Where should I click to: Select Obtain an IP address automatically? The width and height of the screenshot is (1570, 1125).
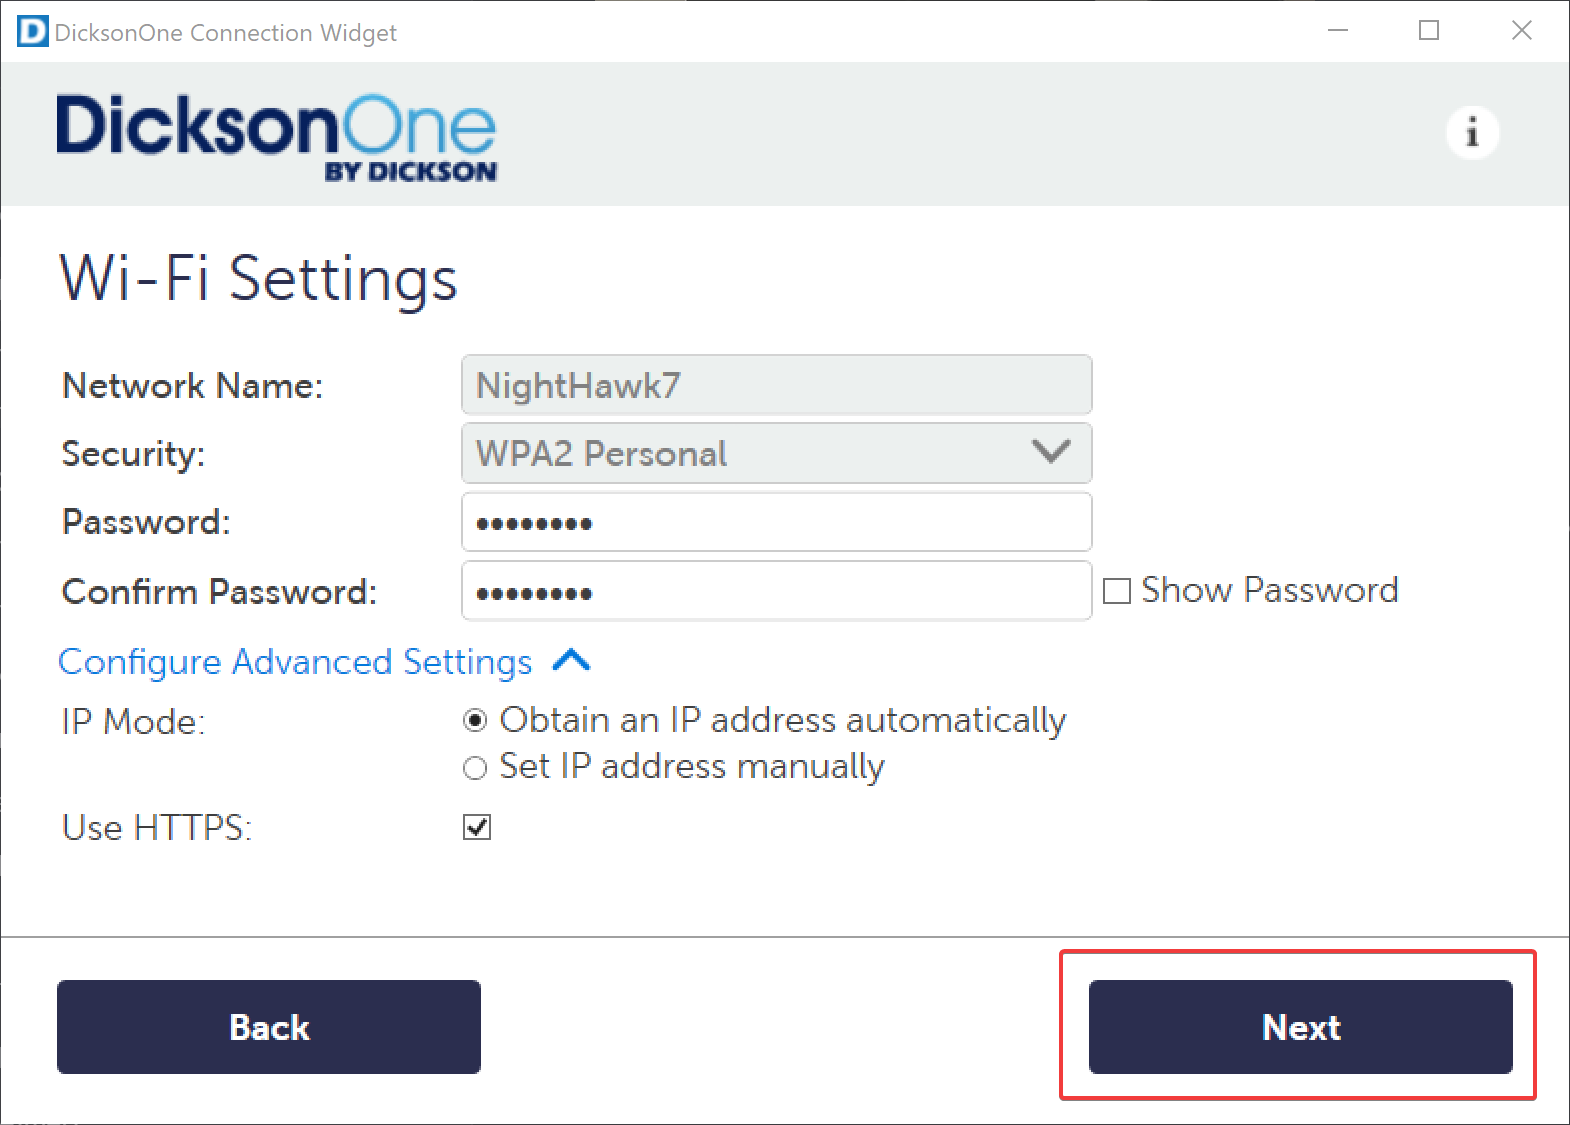click(x=474, y=719)
